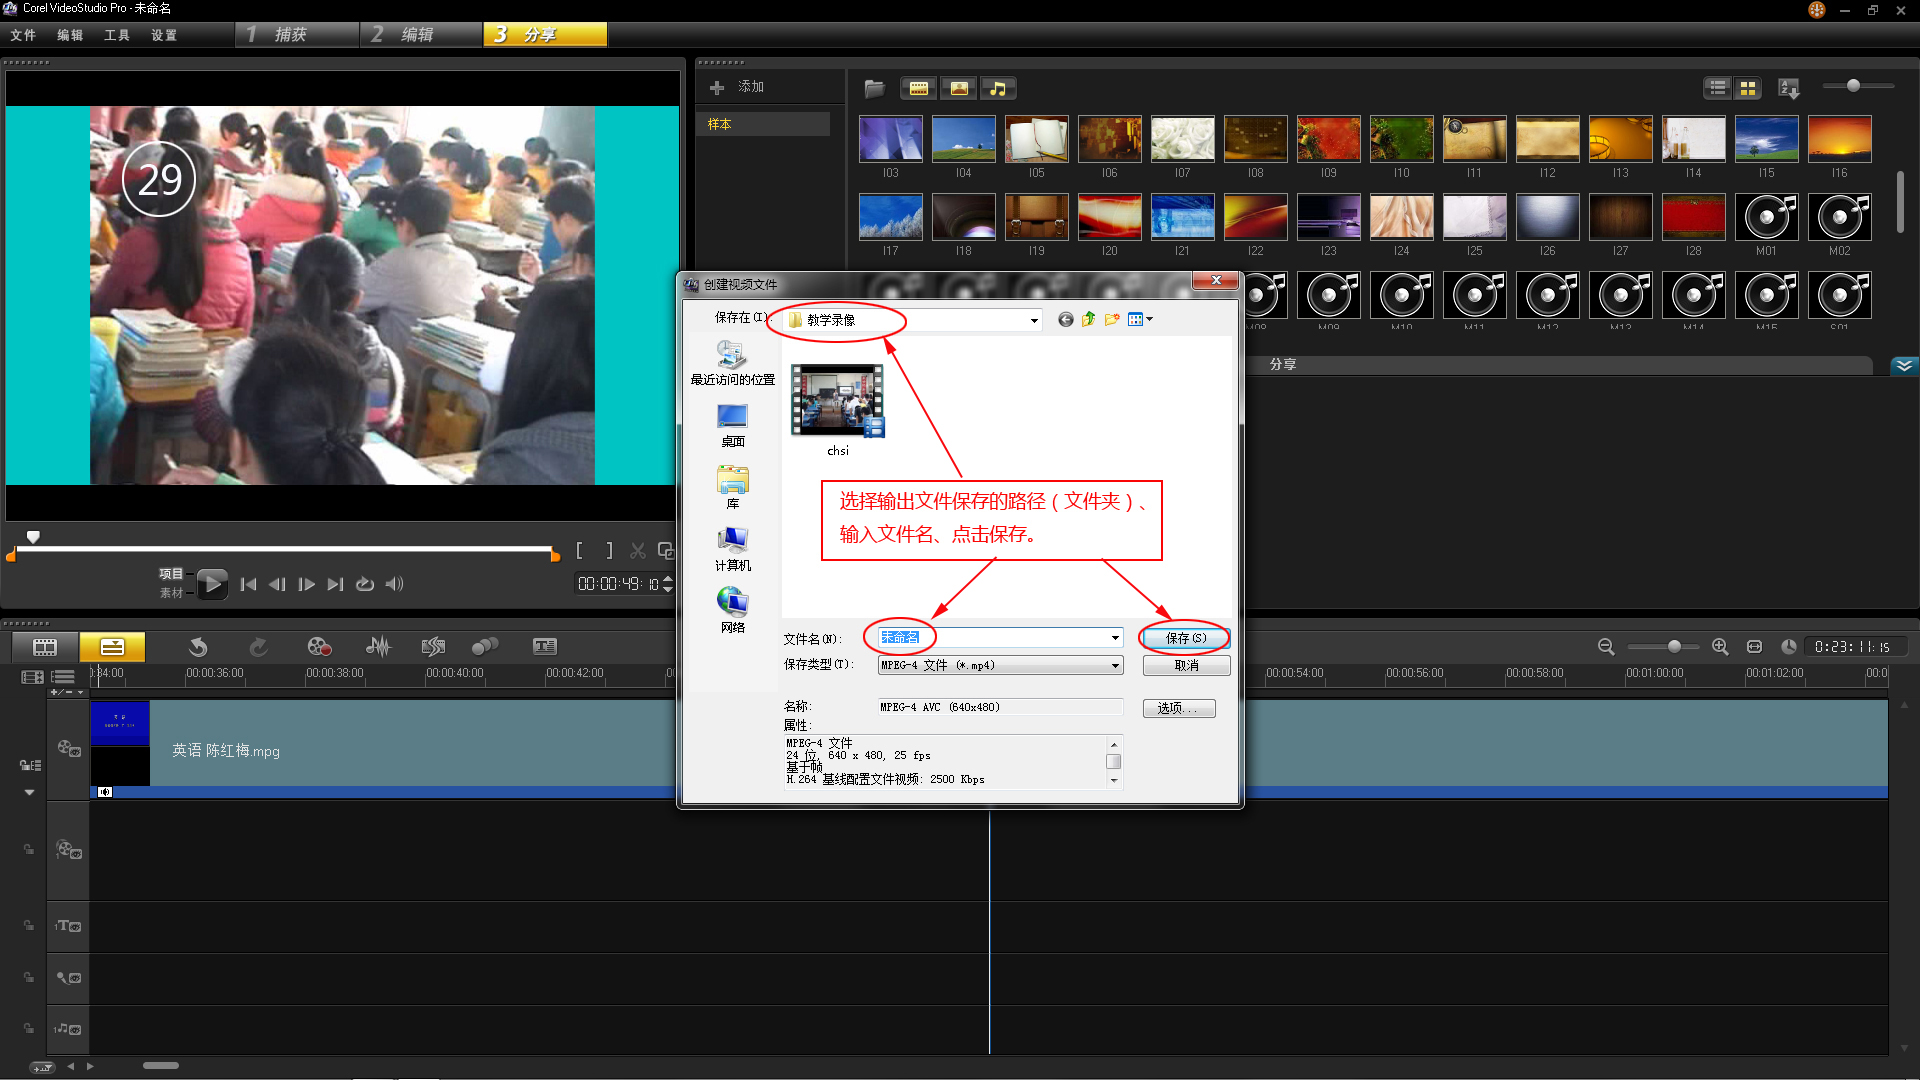Toggle video clips filter in library
1920x1080 pixels.
[918, 88]
